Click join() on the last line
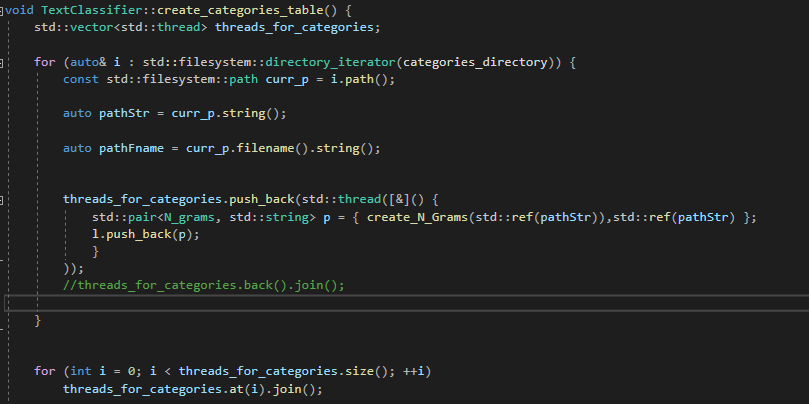The height and width of the screenshot is (404, 809). 293,389
